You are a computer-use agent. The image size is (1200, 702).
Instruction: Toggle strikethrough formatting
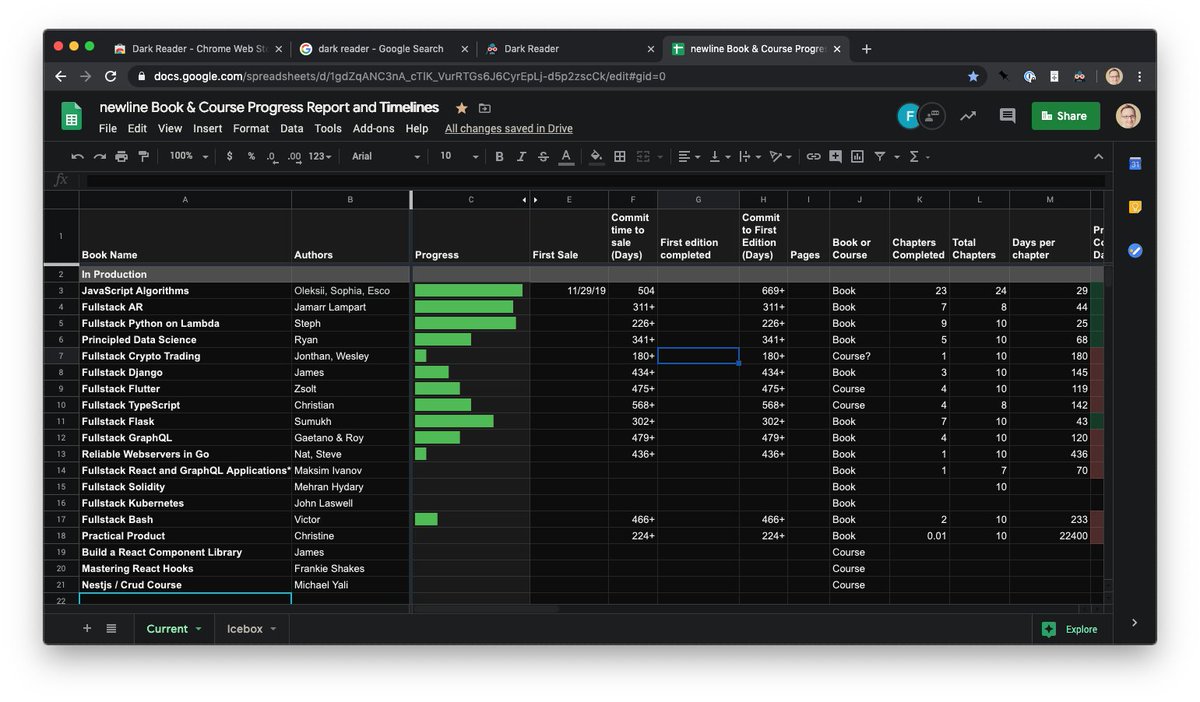543,156
